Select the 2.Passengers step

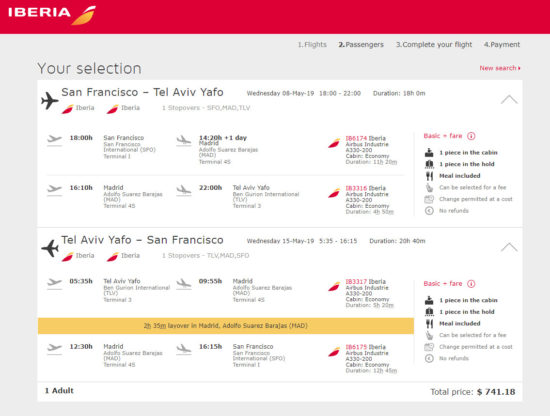coord(361,45)
